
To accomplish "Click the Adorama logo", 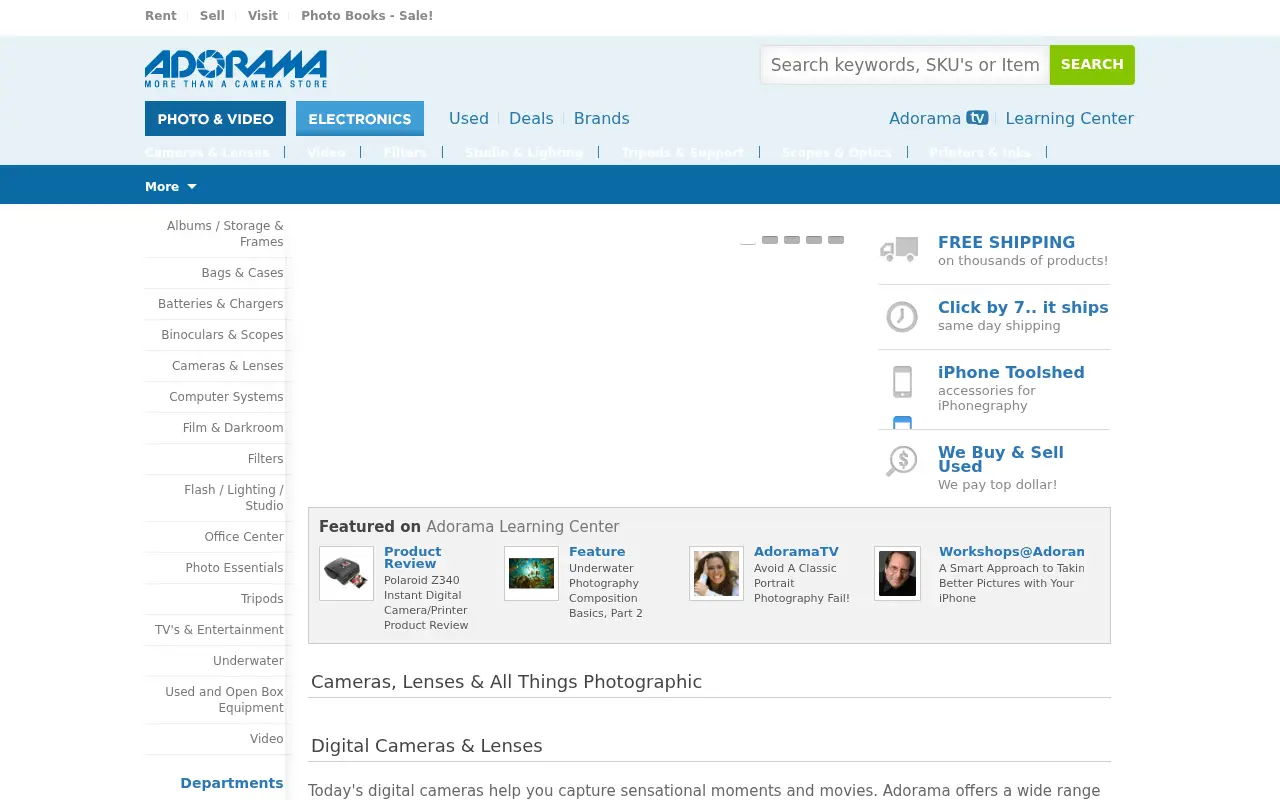I will click(236, 69).
